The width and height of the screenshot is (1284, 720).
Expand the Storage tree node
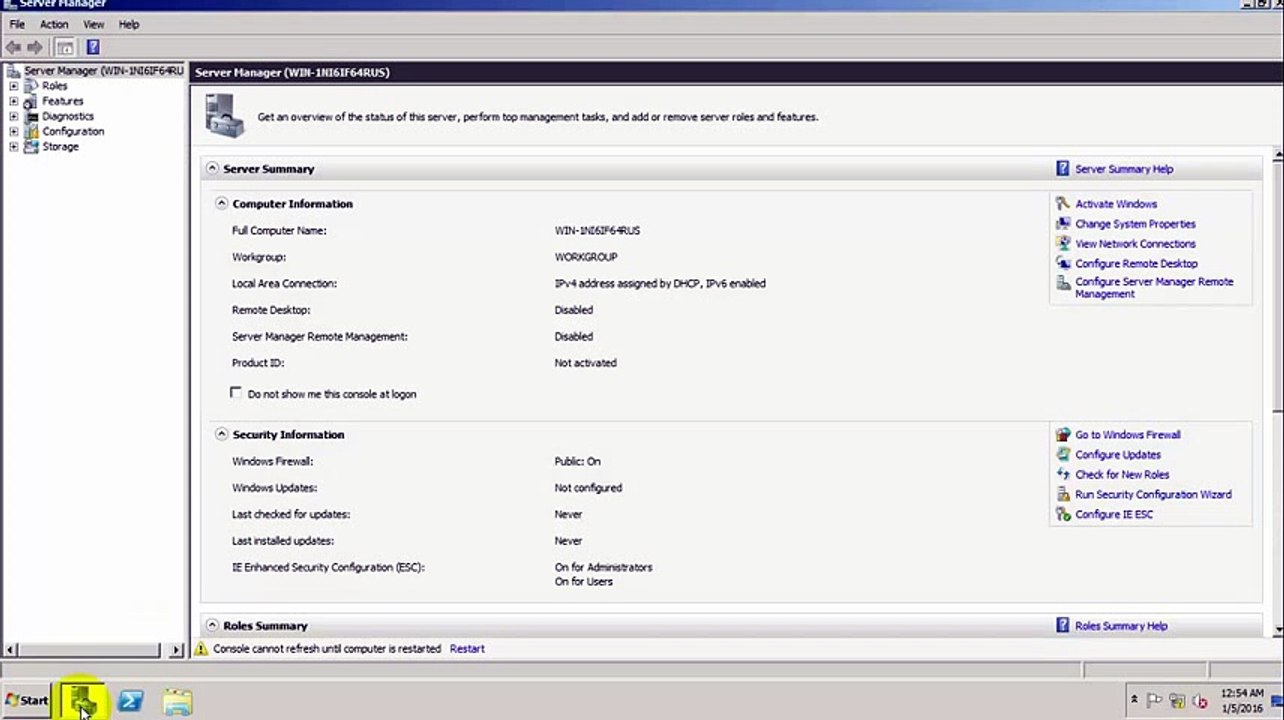coord(13,146)
